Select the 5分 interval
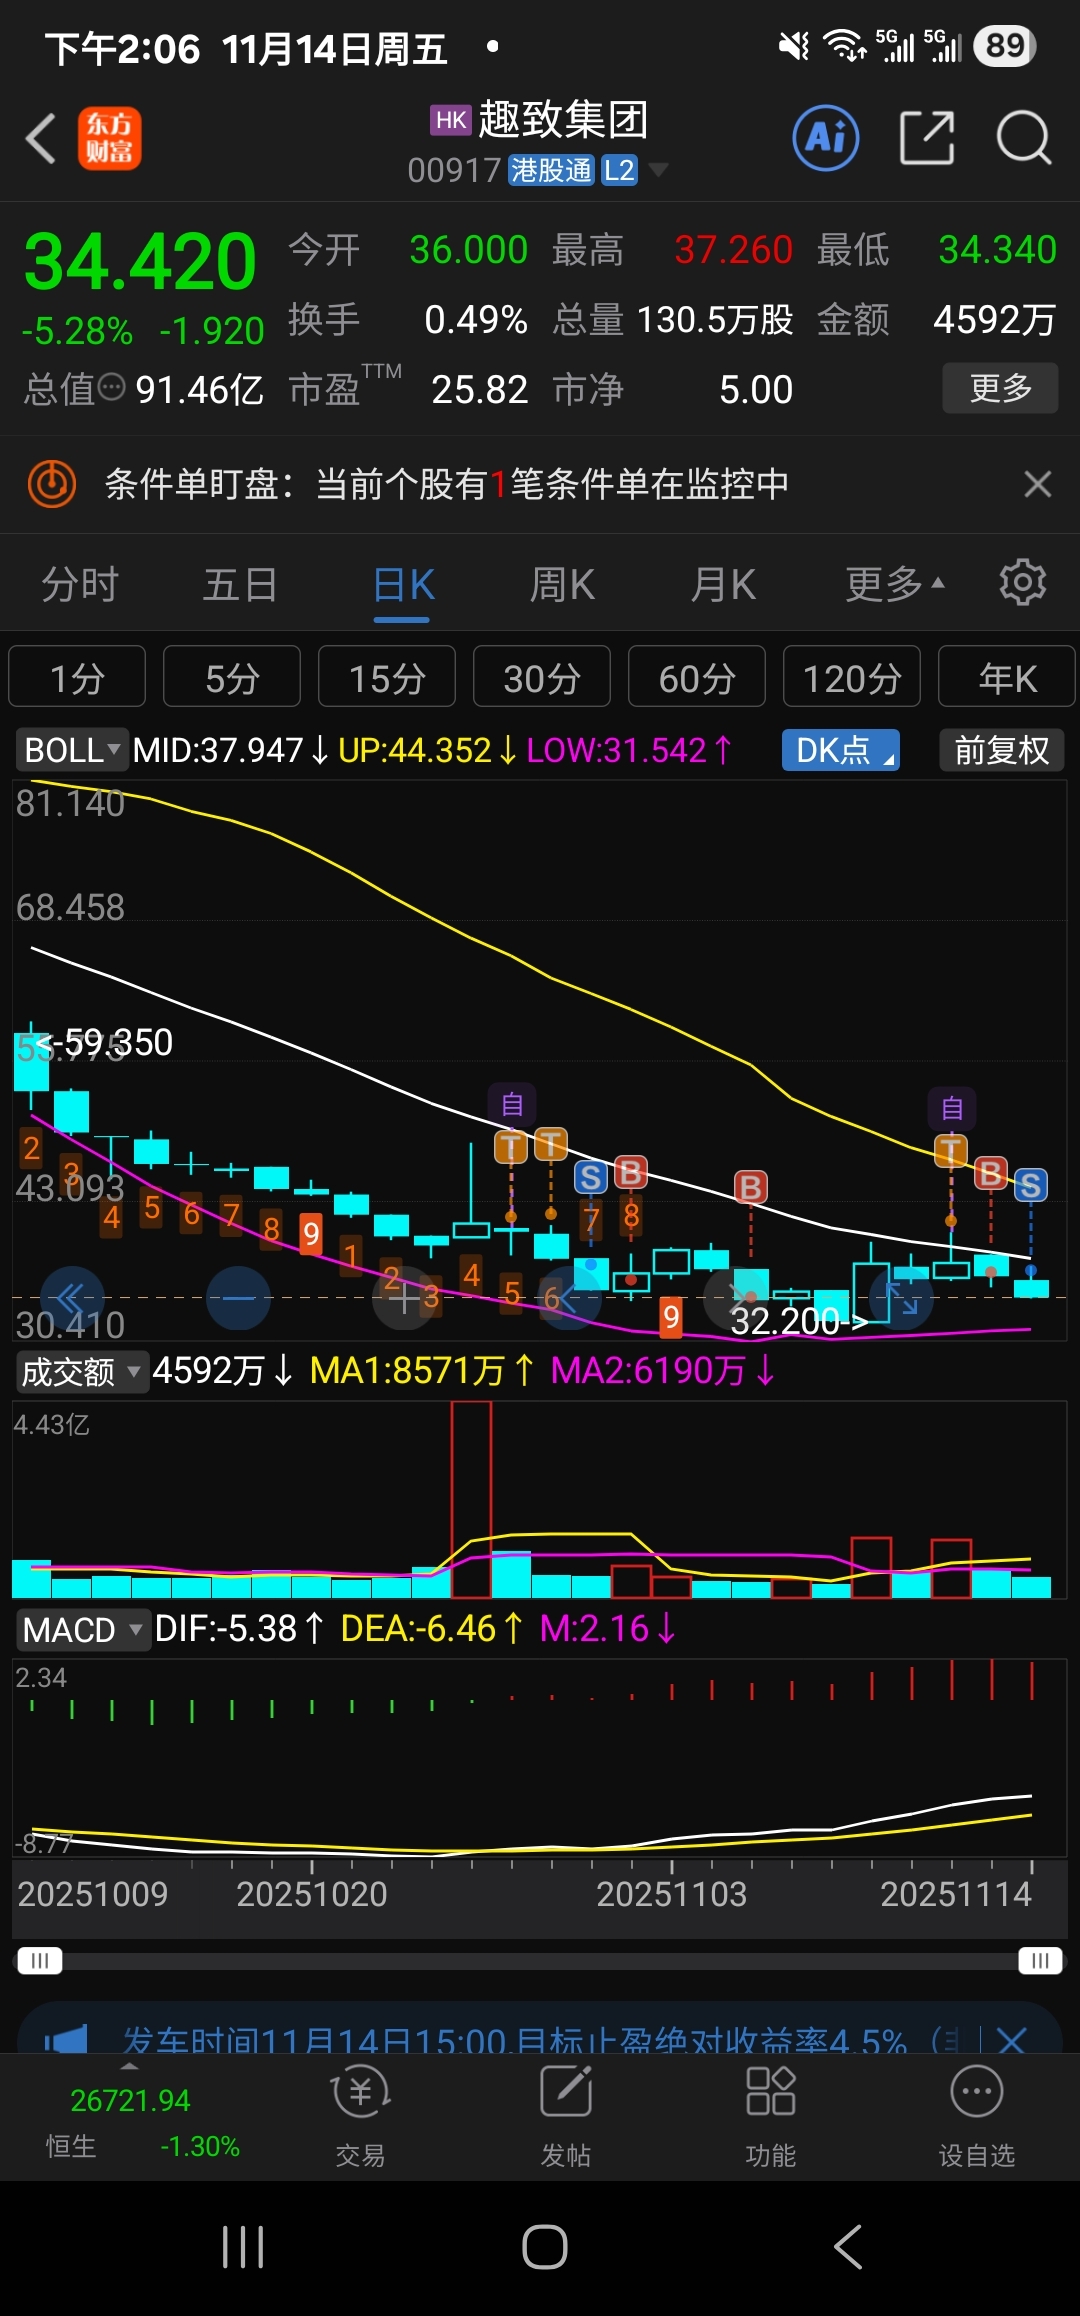 tap(232, 678)
